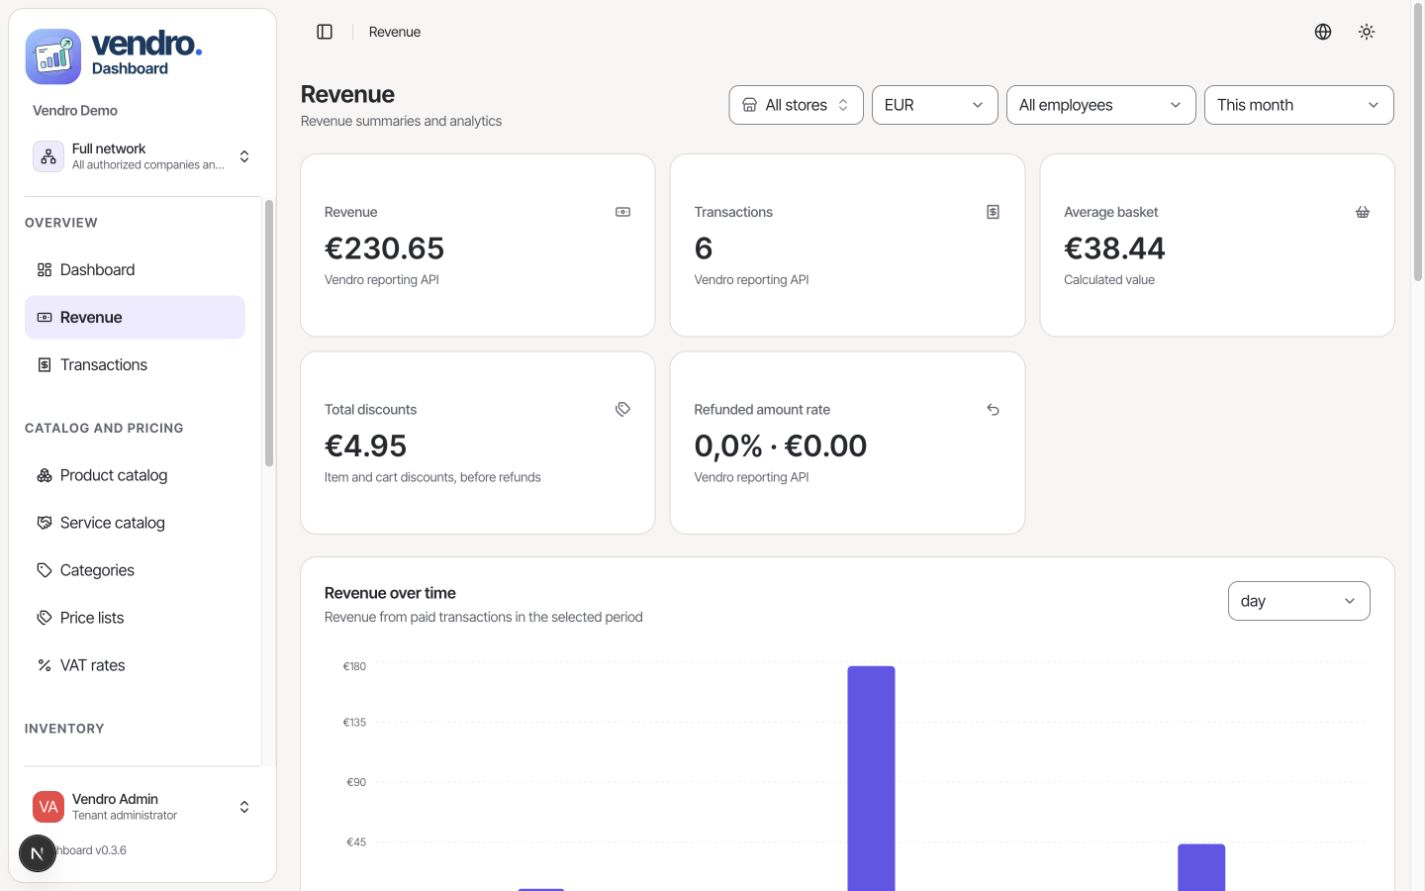Click the CATALOG AND PRICING section header
The width and height of the screenshot is (1425, 891).
pos(104,428)
